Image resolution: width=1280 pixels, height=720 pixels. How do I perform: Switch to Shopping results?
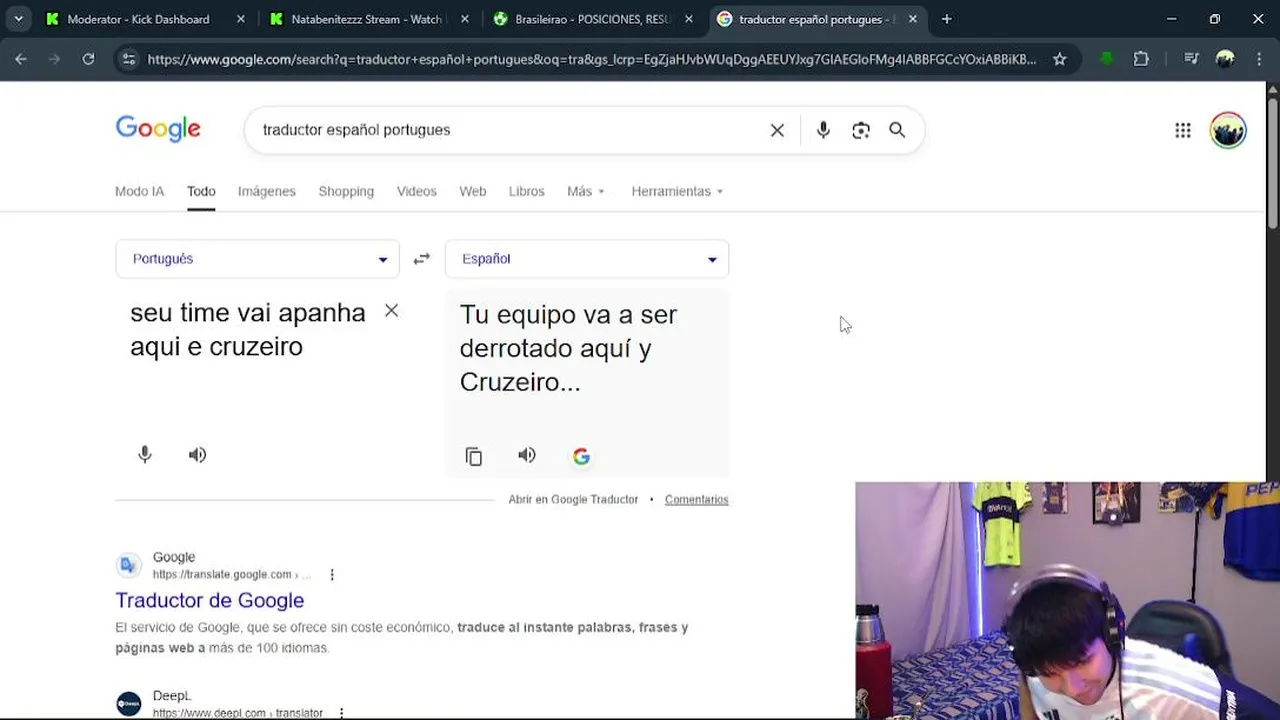click(346, 191)
